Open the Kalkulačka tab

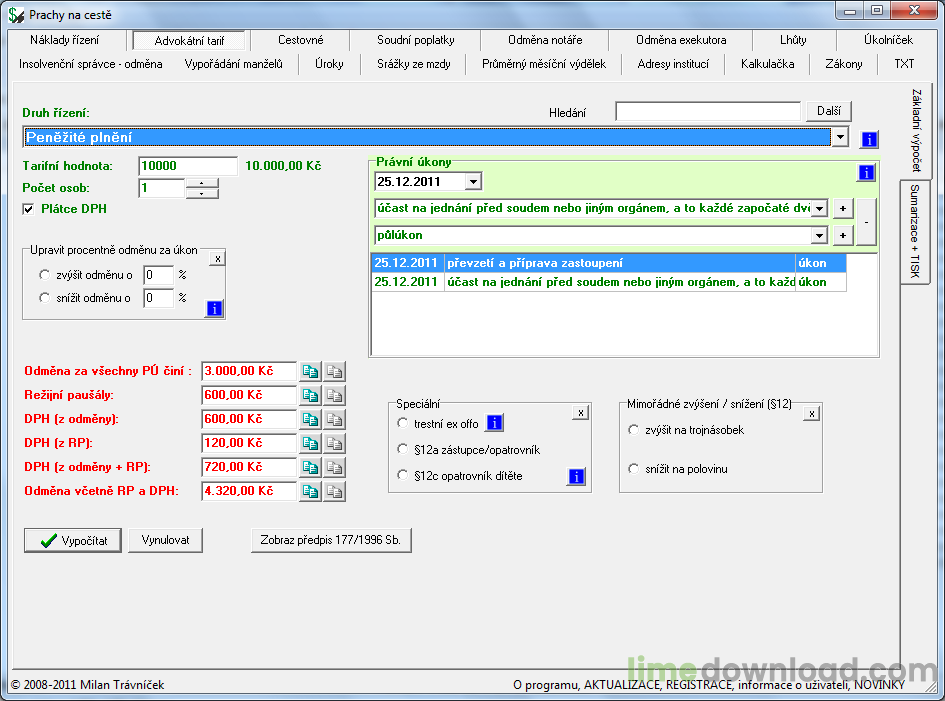(x=767, y=64)
